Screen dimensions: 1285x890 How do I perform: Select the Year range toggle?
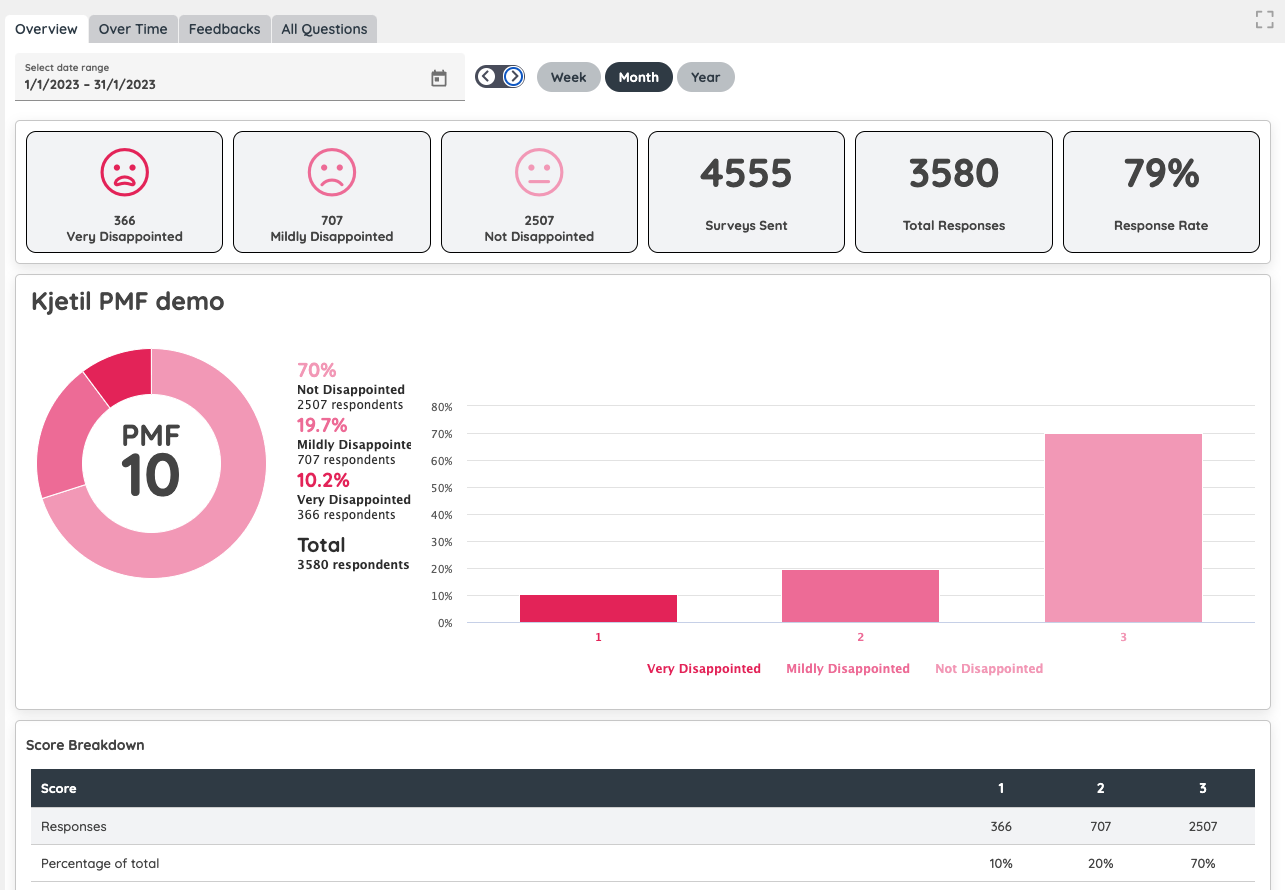[x=705, y=77]
